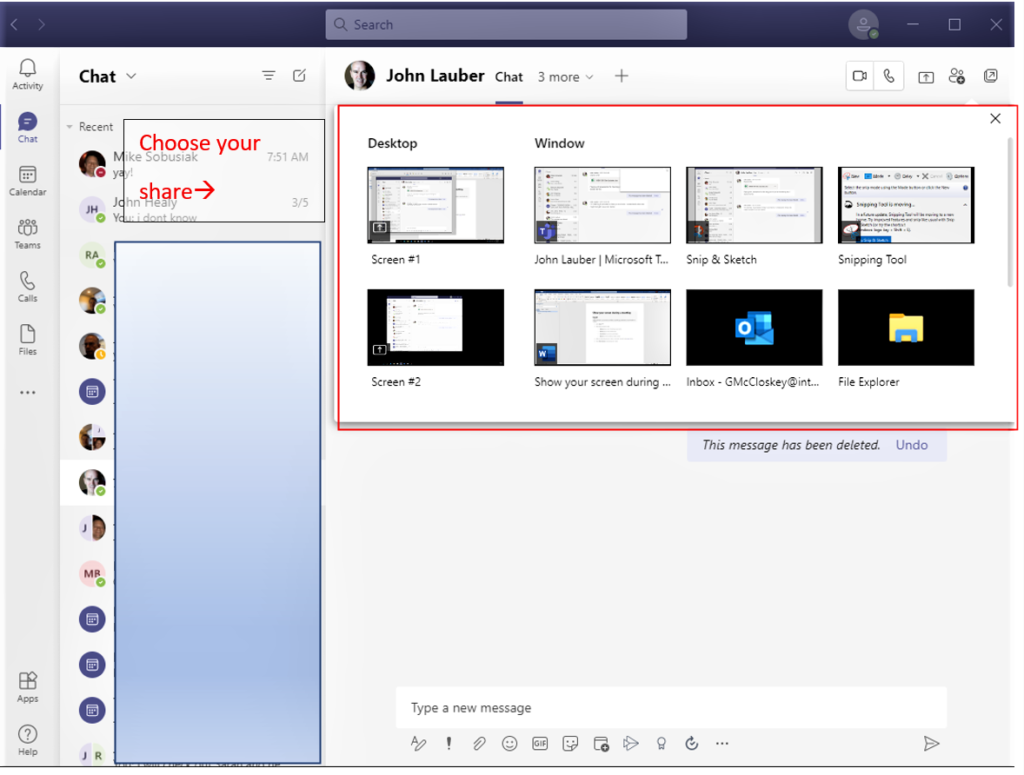Click Undo for deleted message
This screenshot has width=1024, height=775.
coord(912,445)
